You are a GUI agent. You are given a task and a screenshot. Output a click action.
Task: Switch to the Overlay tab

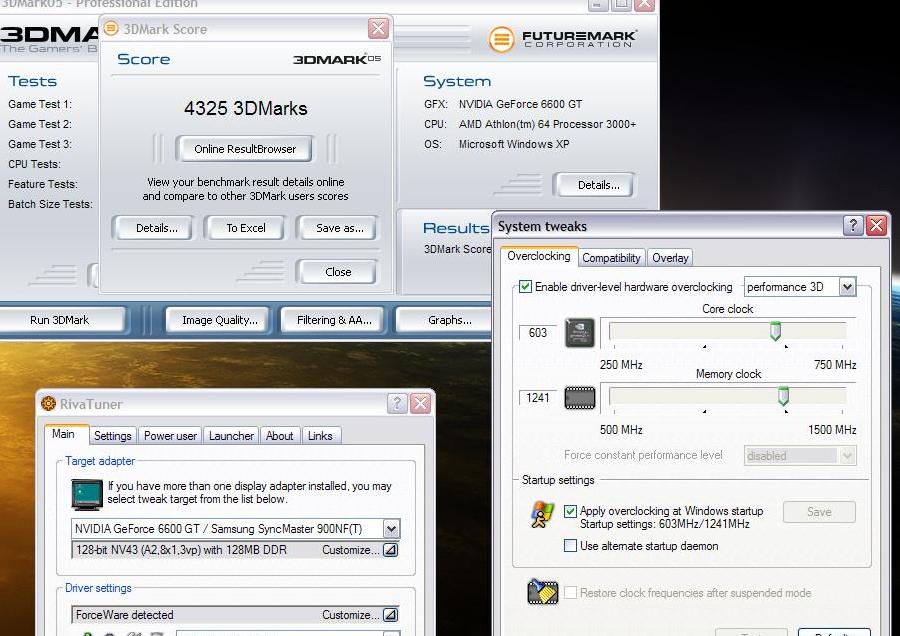(x=670, y=258)
